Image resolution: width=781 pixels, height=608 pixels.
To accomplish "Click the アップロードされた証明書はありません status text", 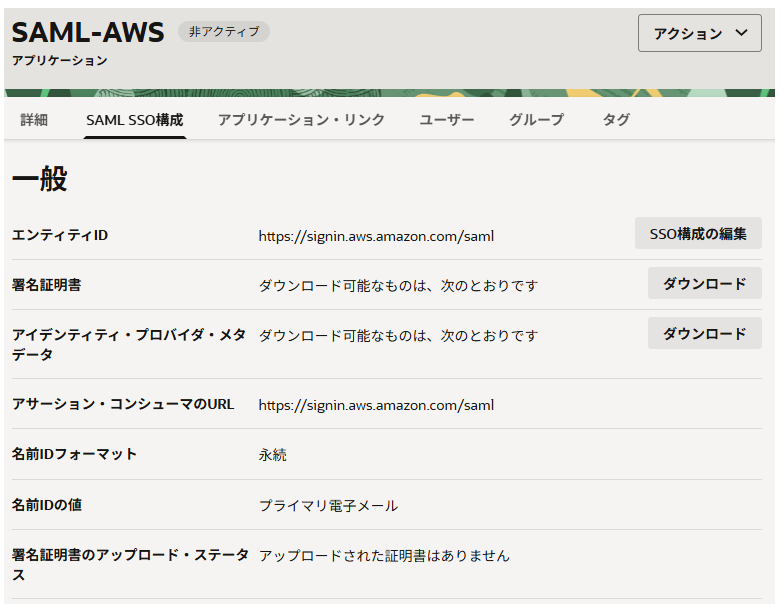I will (384, 555).
